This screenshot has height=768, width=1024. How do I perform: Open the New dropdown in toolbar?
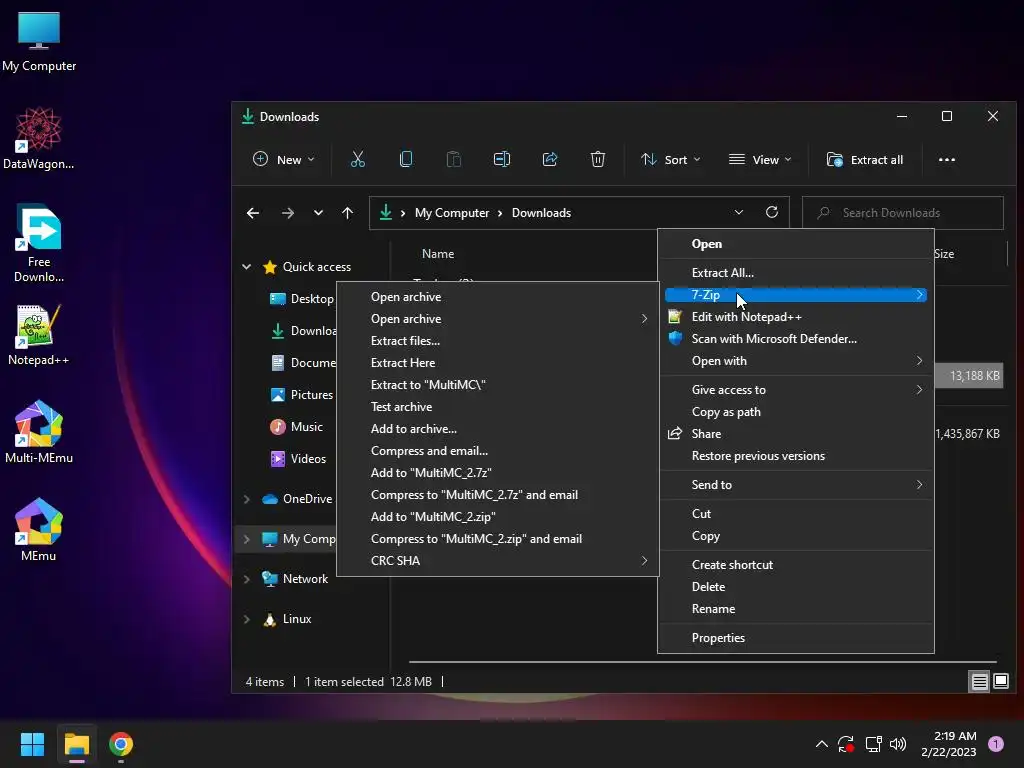pyautogui.click(x=283, y=159)
